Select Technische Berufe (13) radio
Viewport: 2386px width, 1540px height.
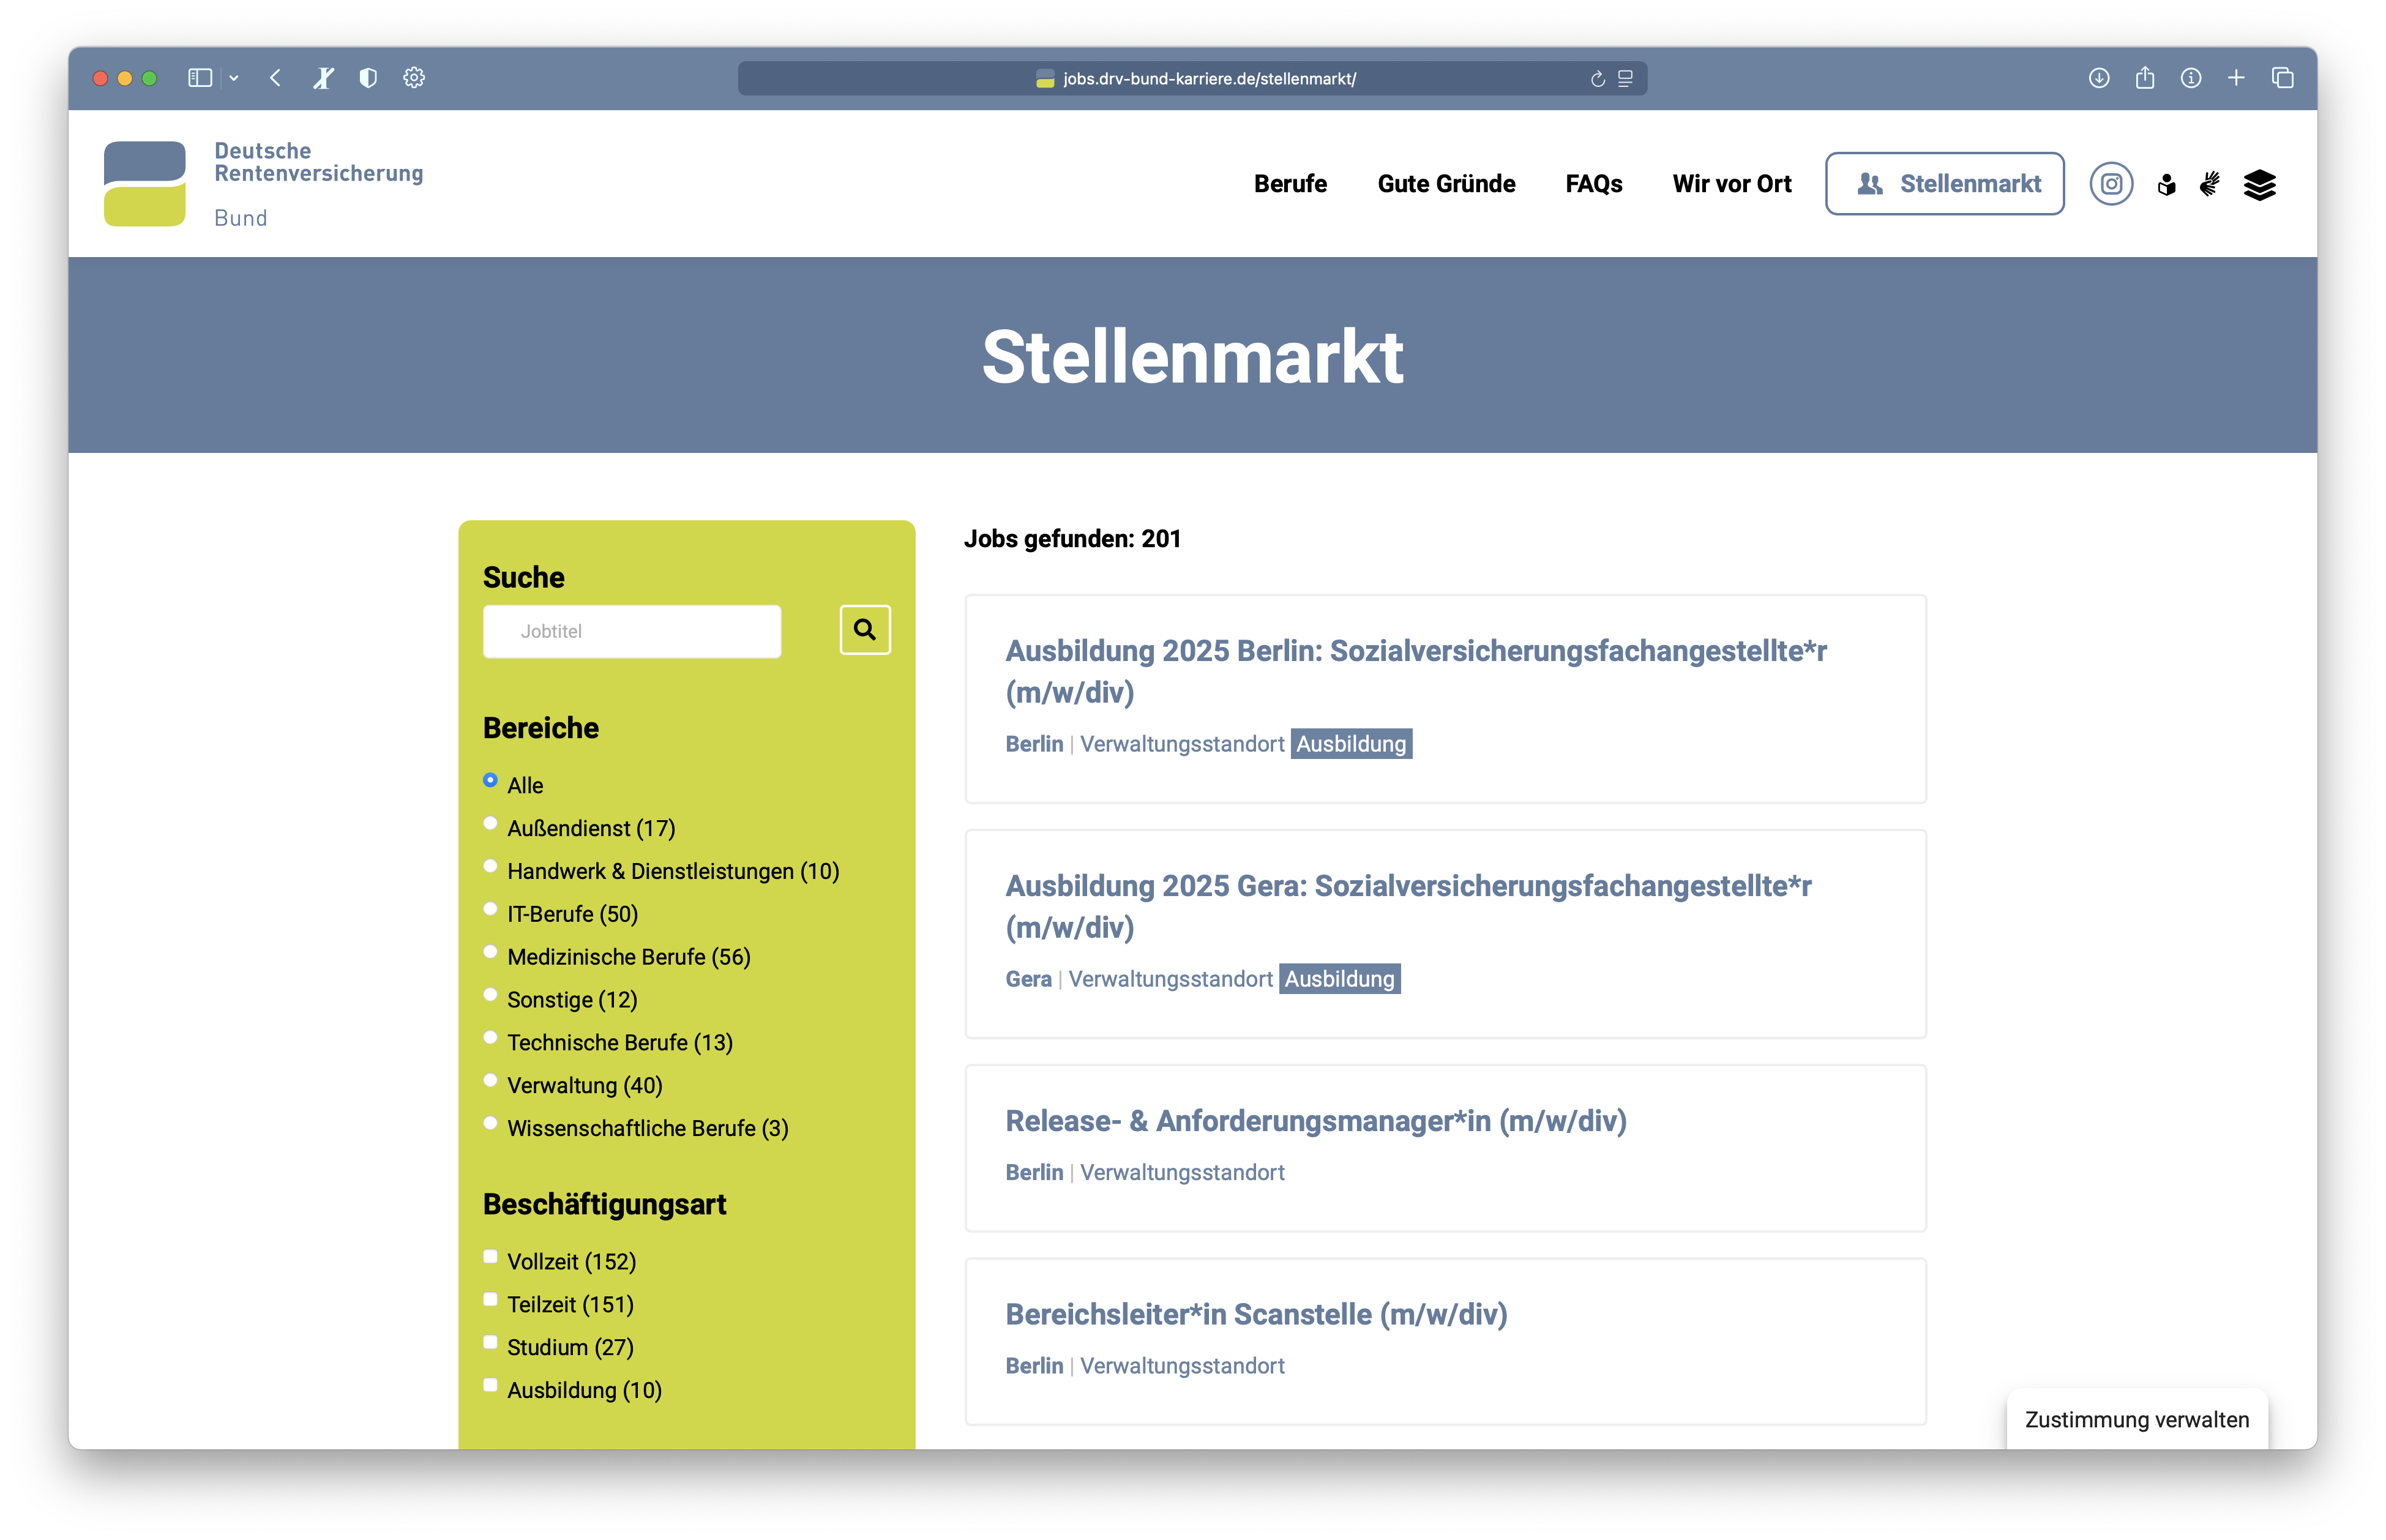[x=490, y=1037]
